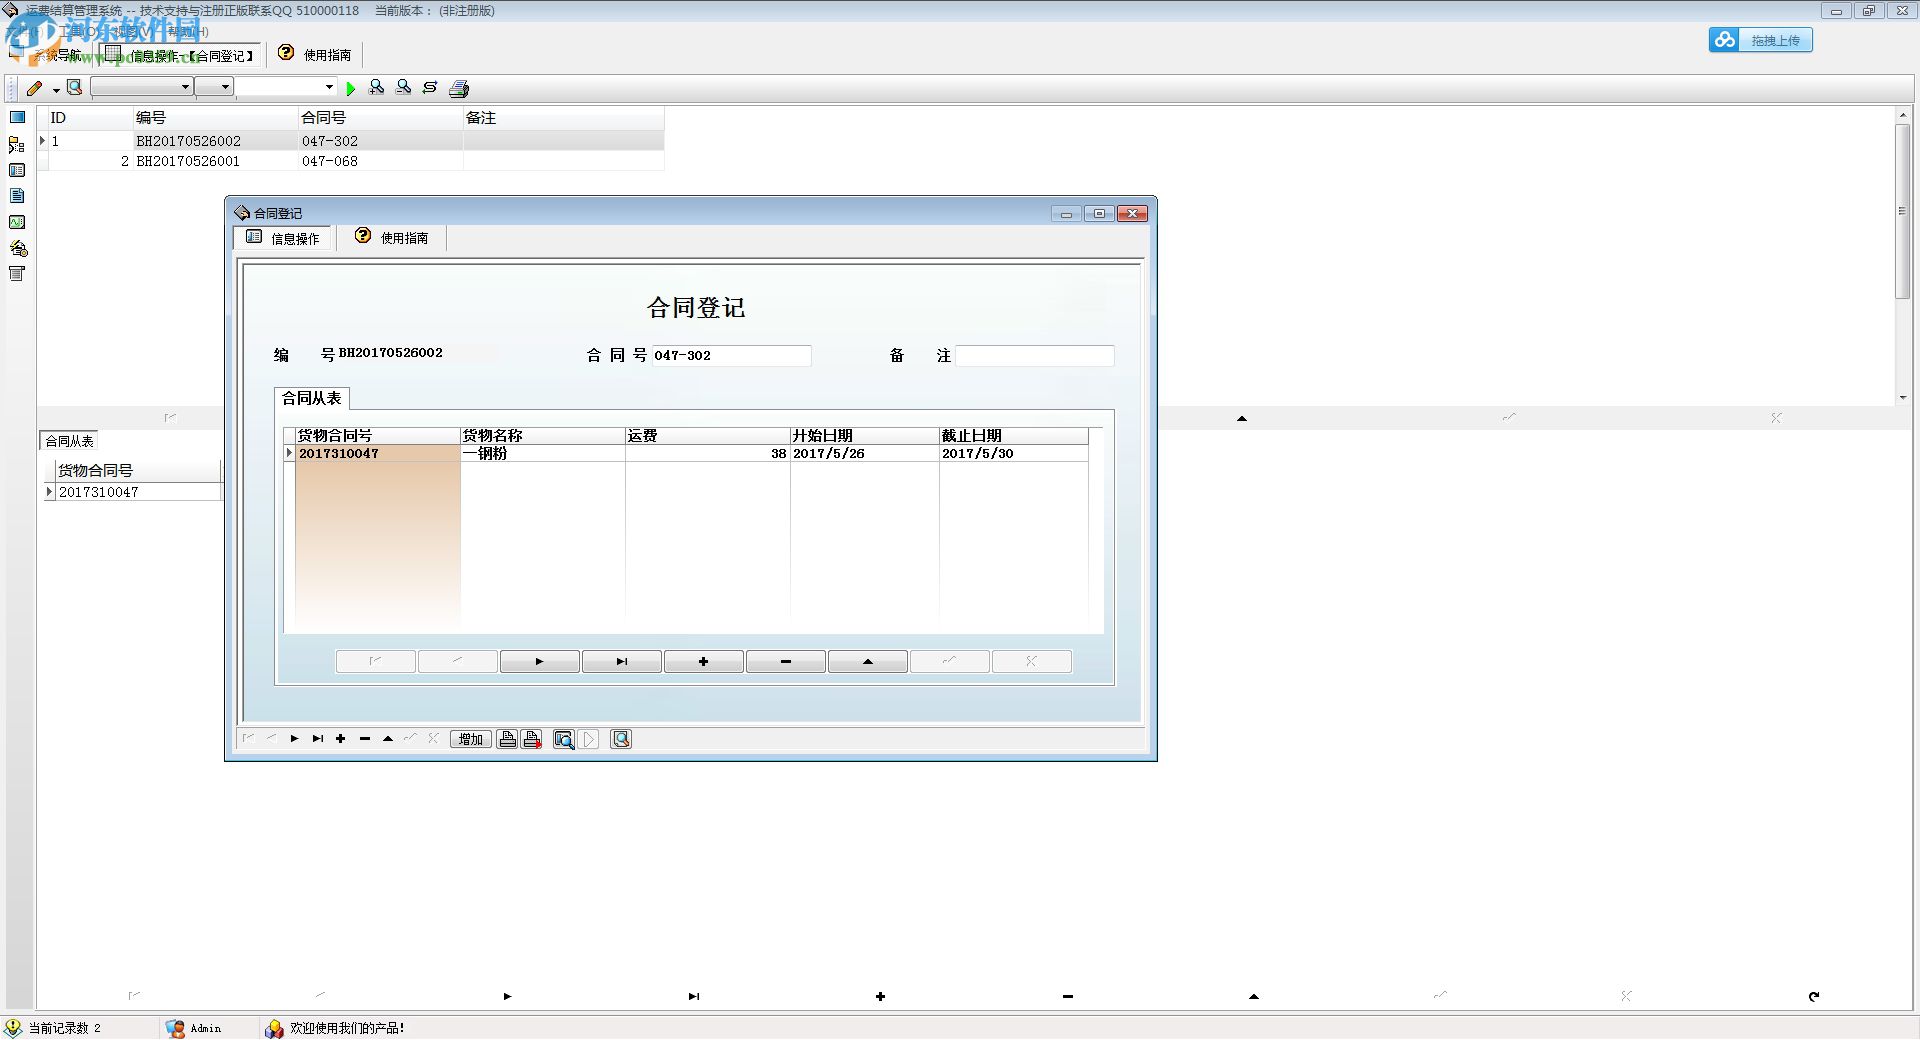Image resolution: width=1920 pixels, height=1040 pixels.
Task: Click the print icon beside 增加
Action: point(508,739)
